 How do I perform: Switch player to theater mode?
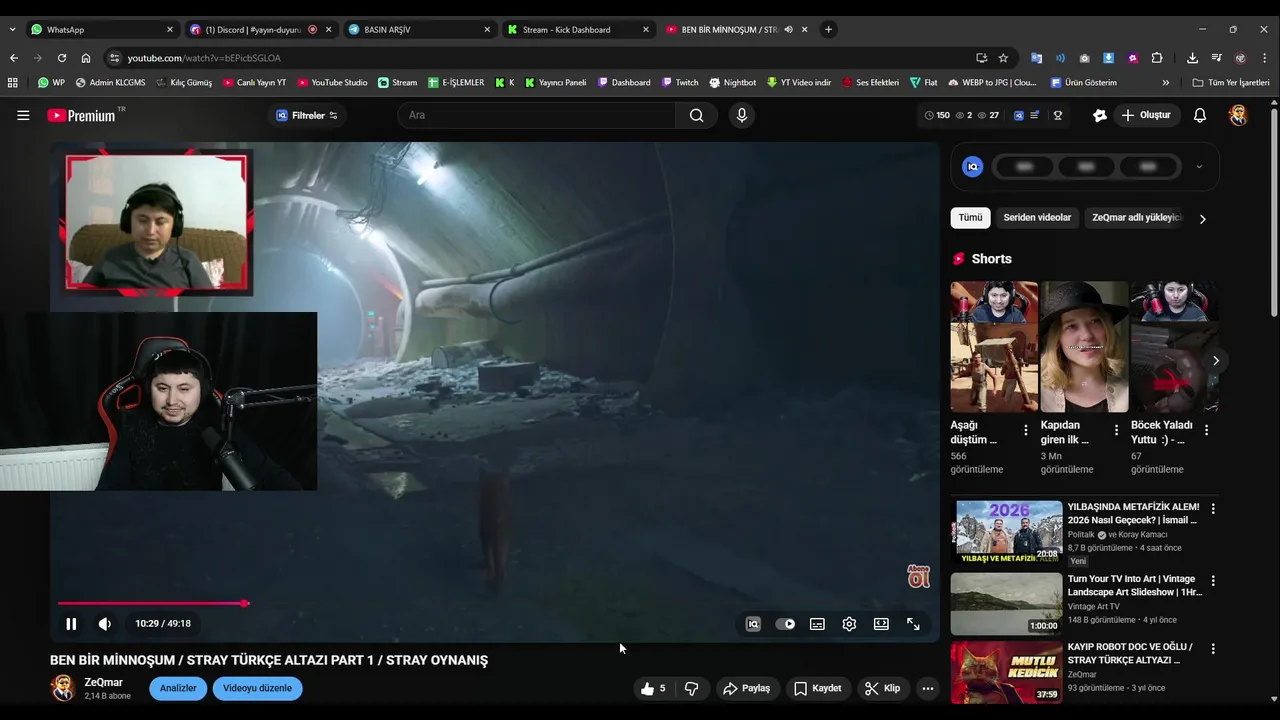[x=881, y=624]
